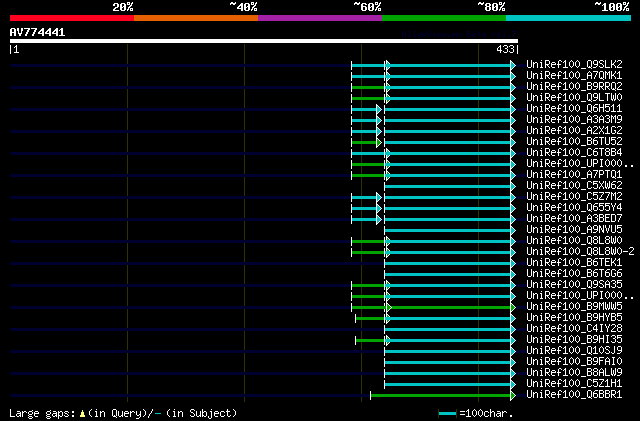Select the UniRef100_A3A3M9 hit label
The image size is (640, 421).
coord(574,120)
